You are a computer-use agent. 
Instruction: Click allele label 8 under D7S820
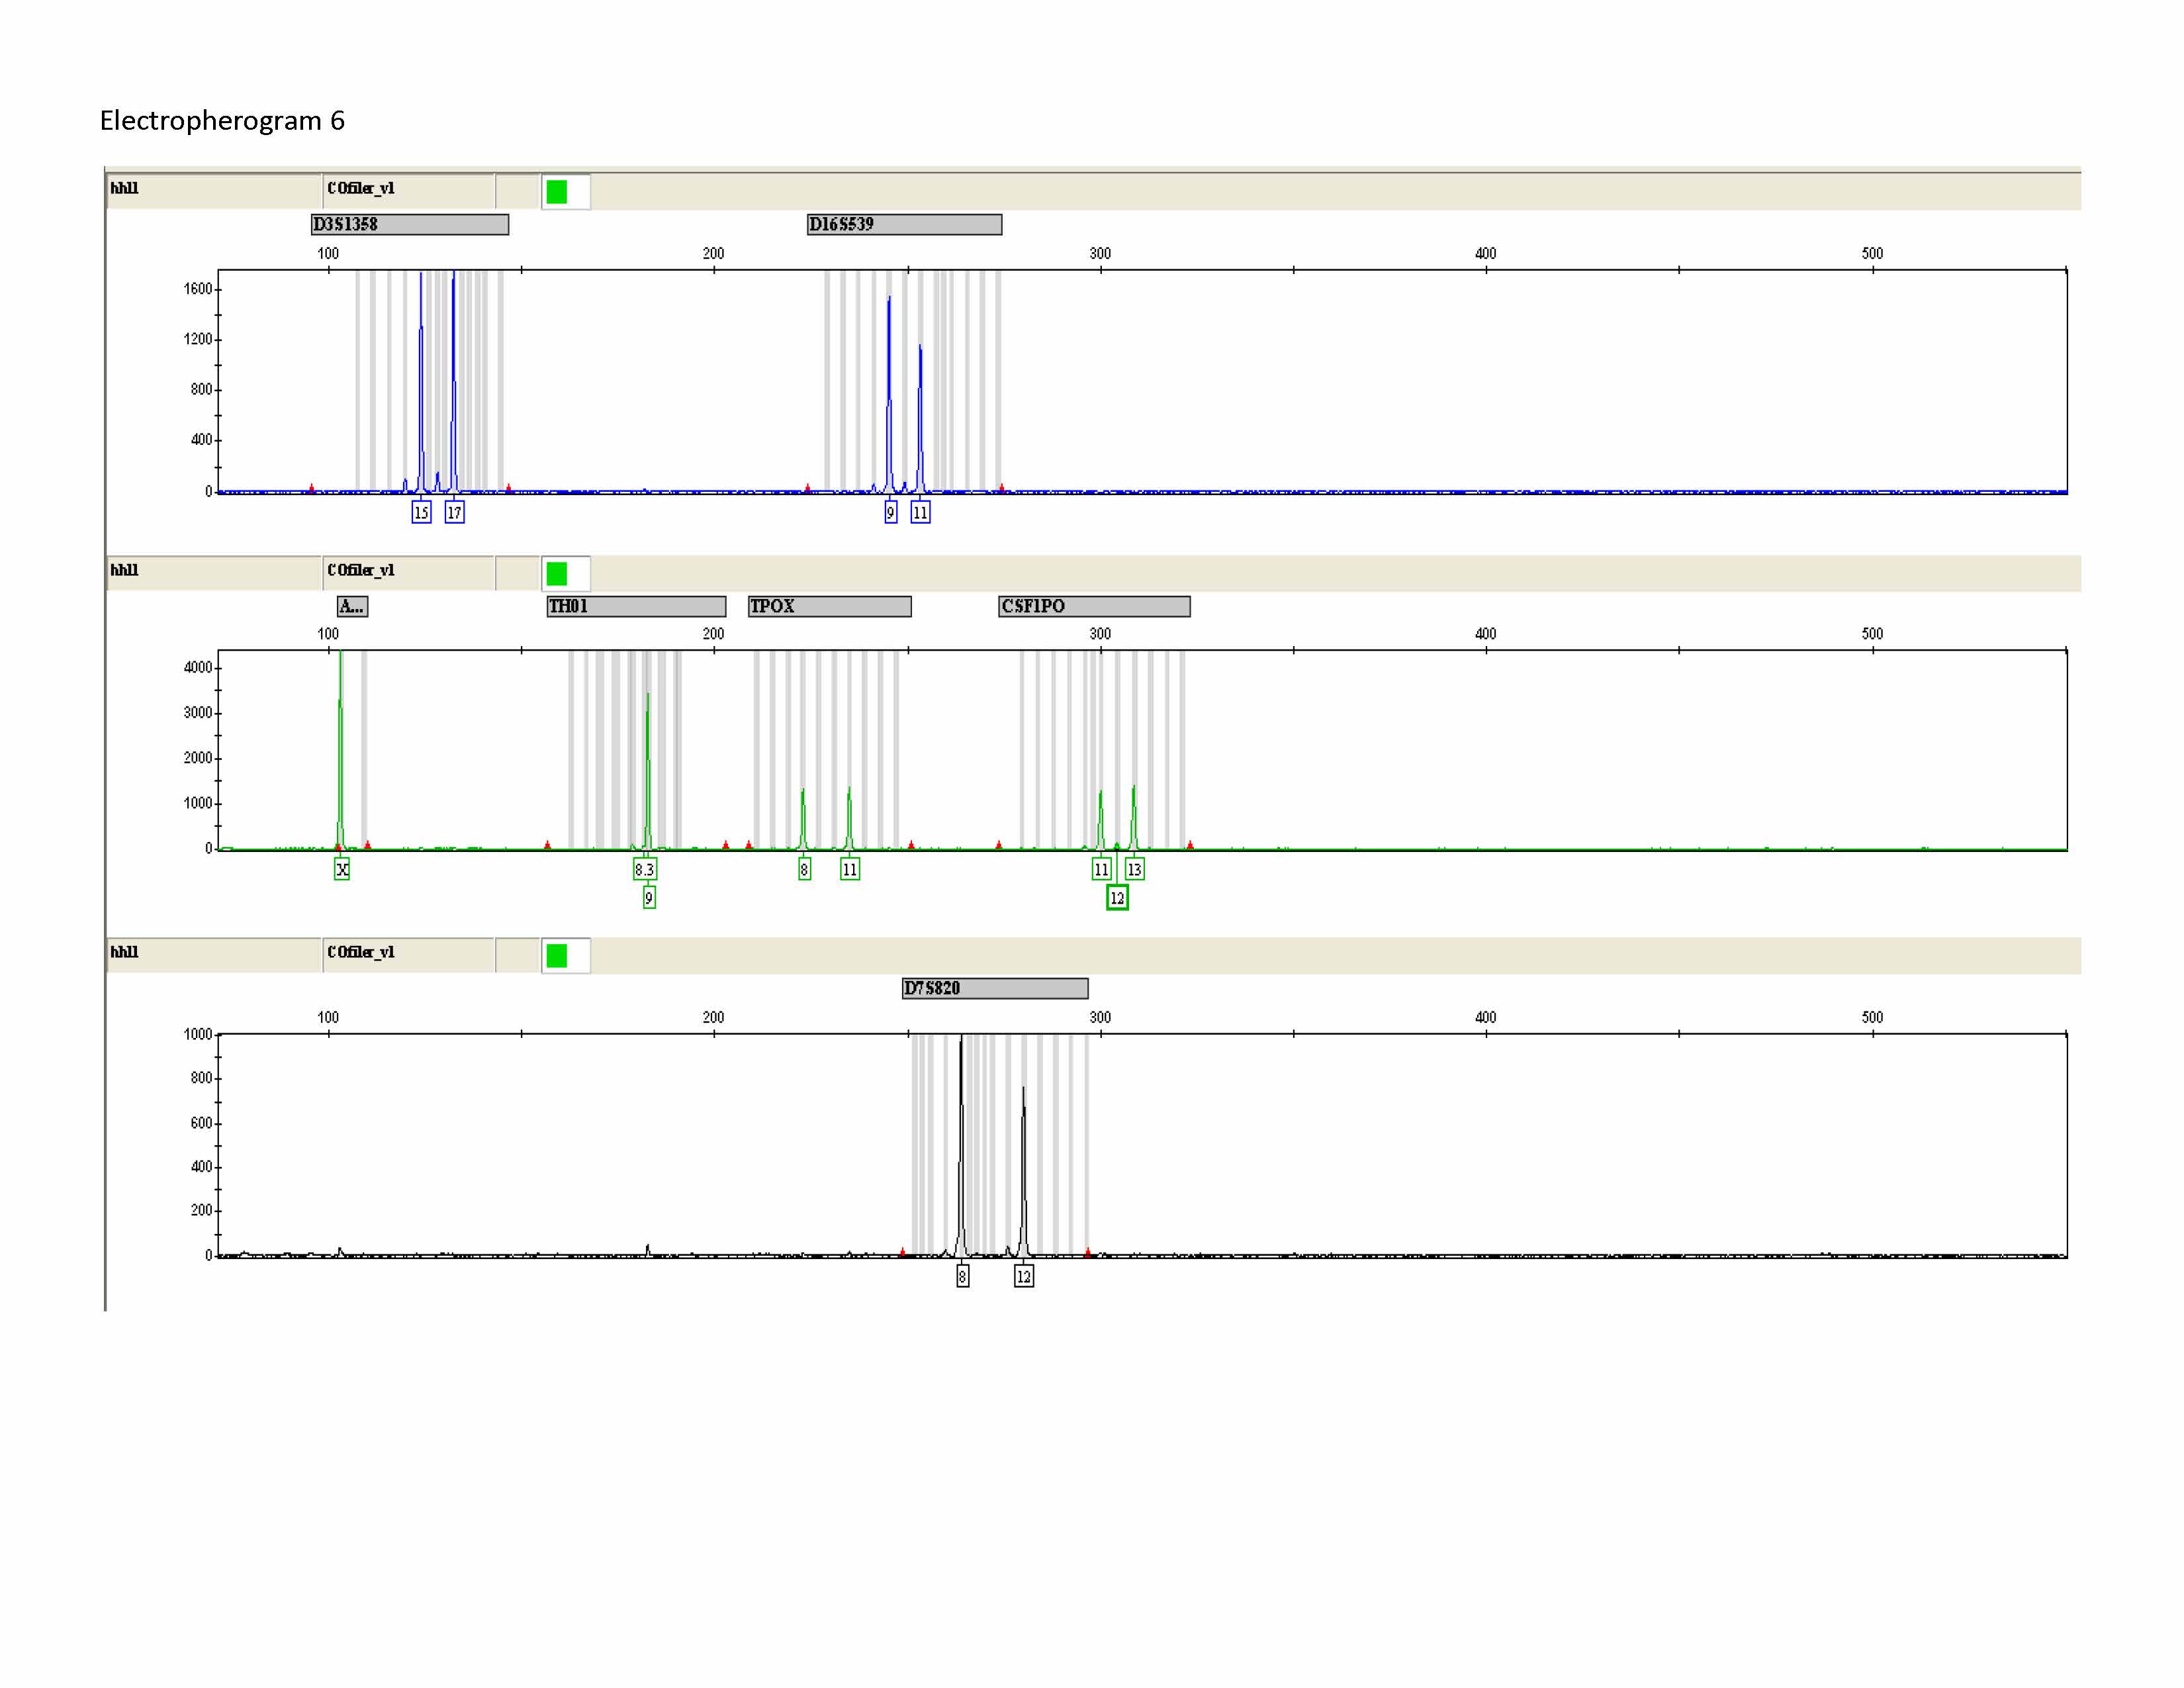[962, 1277]
